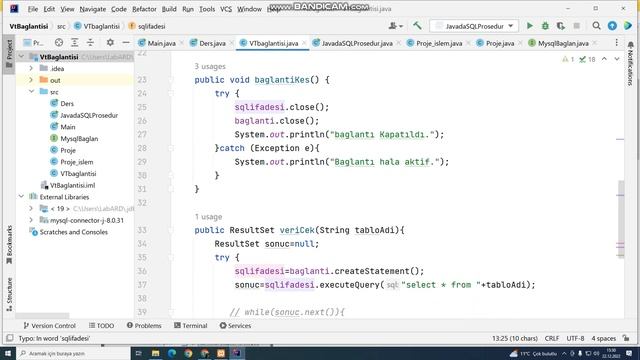
Task: Toggle the Project side tool window
Action: (x=9, y=54)
